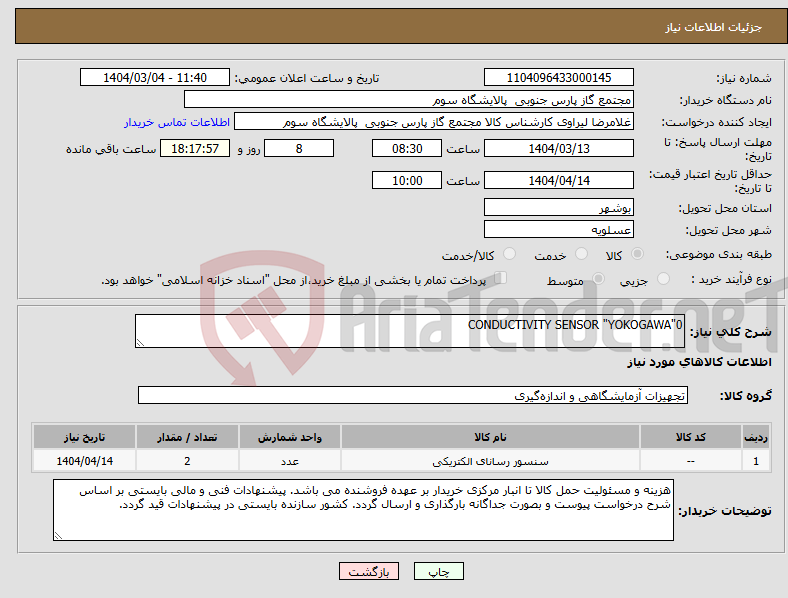Click the remaining days field showing 8
Image resolution: width=788 pixels, height=598 pixels.
pos(299,148)
